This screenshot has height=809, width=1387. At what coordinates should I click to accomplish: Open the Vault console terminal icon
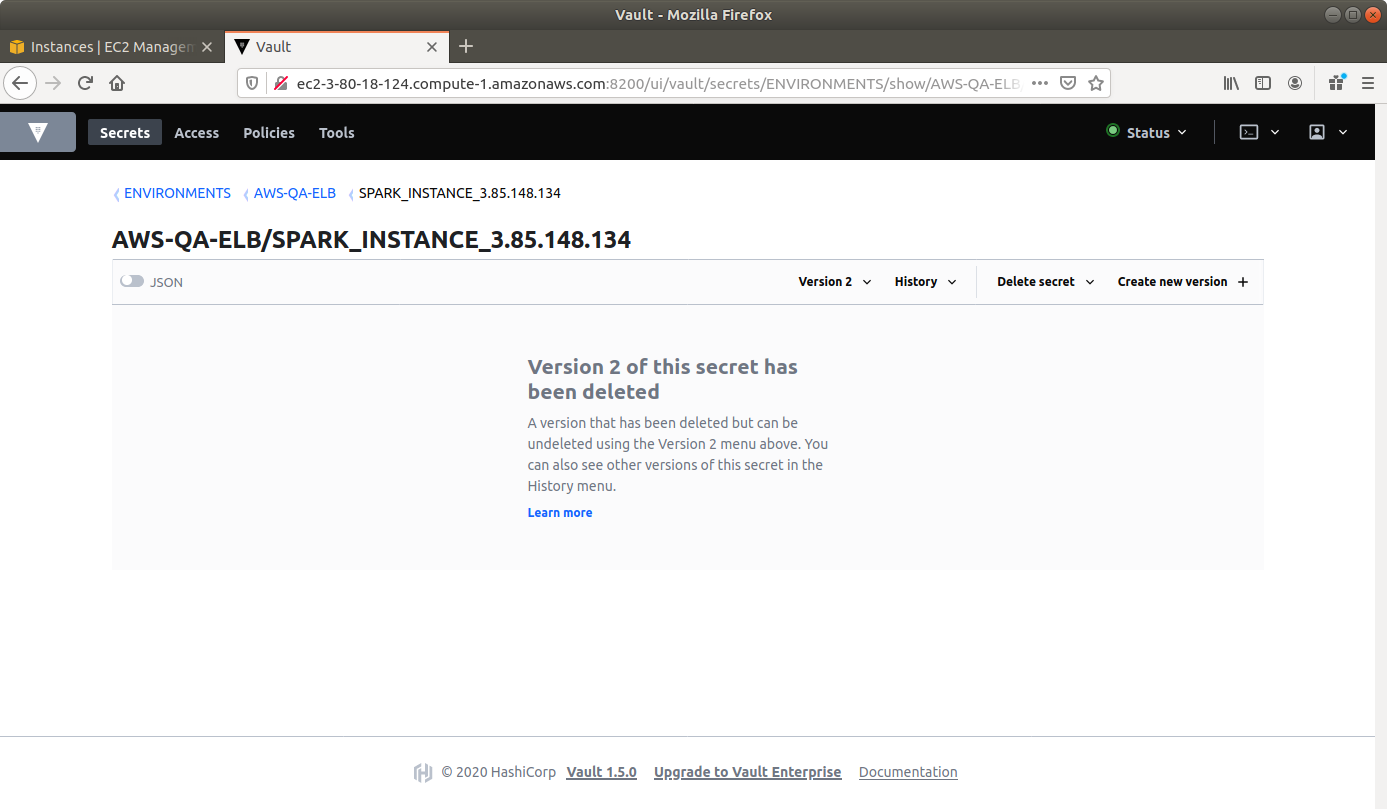coord(1249,132)
